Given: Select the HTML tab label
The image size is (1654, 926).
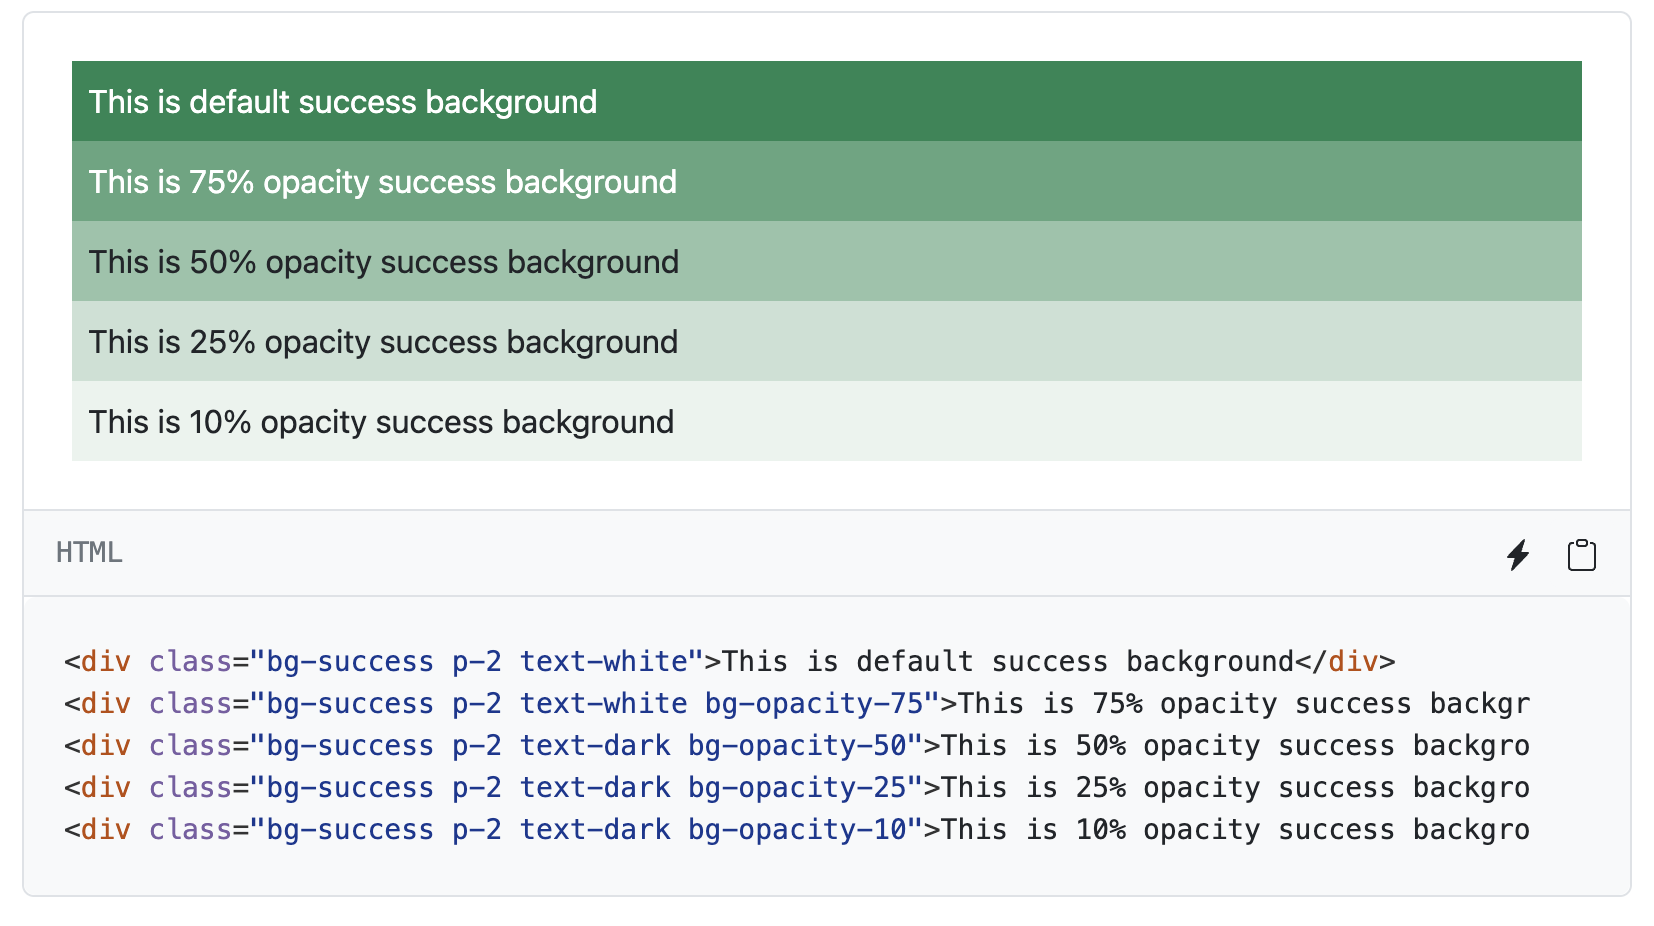Looking at the screenshot, I should pyautogui.click(x=88, y=552).
